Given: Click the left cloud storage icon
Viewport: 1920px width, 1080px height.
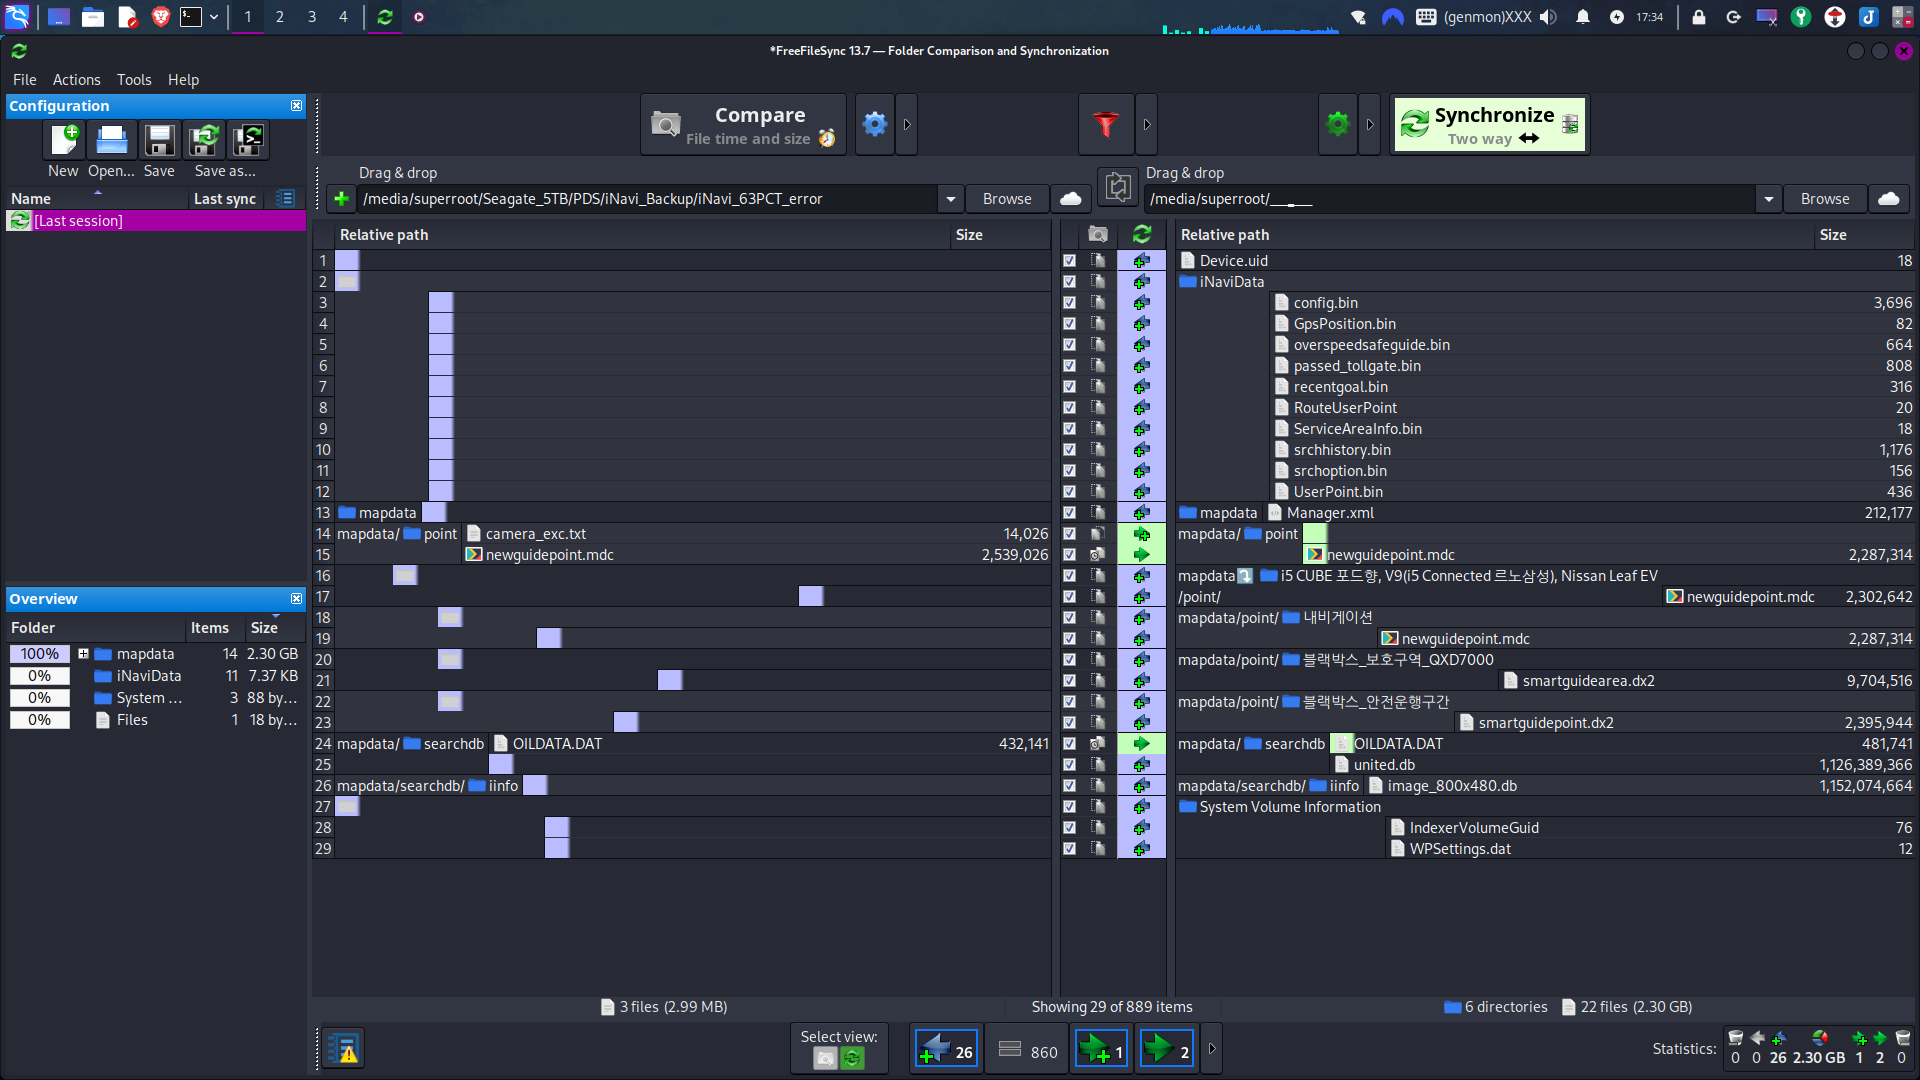Looking at the screenshot, I should (1070, 199).
